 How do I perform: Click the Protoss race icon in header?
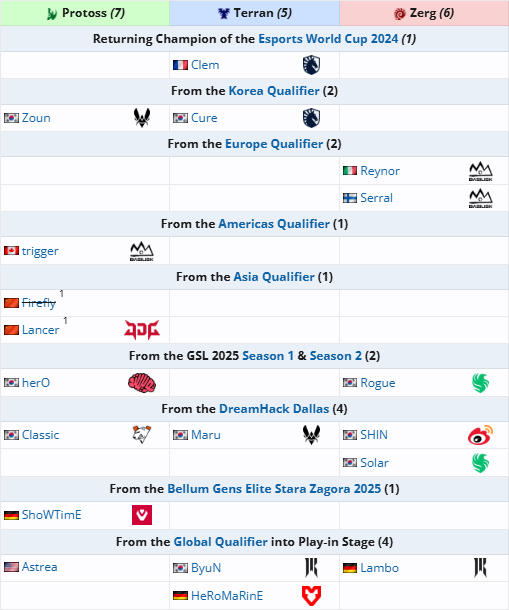pyautogui.click(x=52, y=14)
